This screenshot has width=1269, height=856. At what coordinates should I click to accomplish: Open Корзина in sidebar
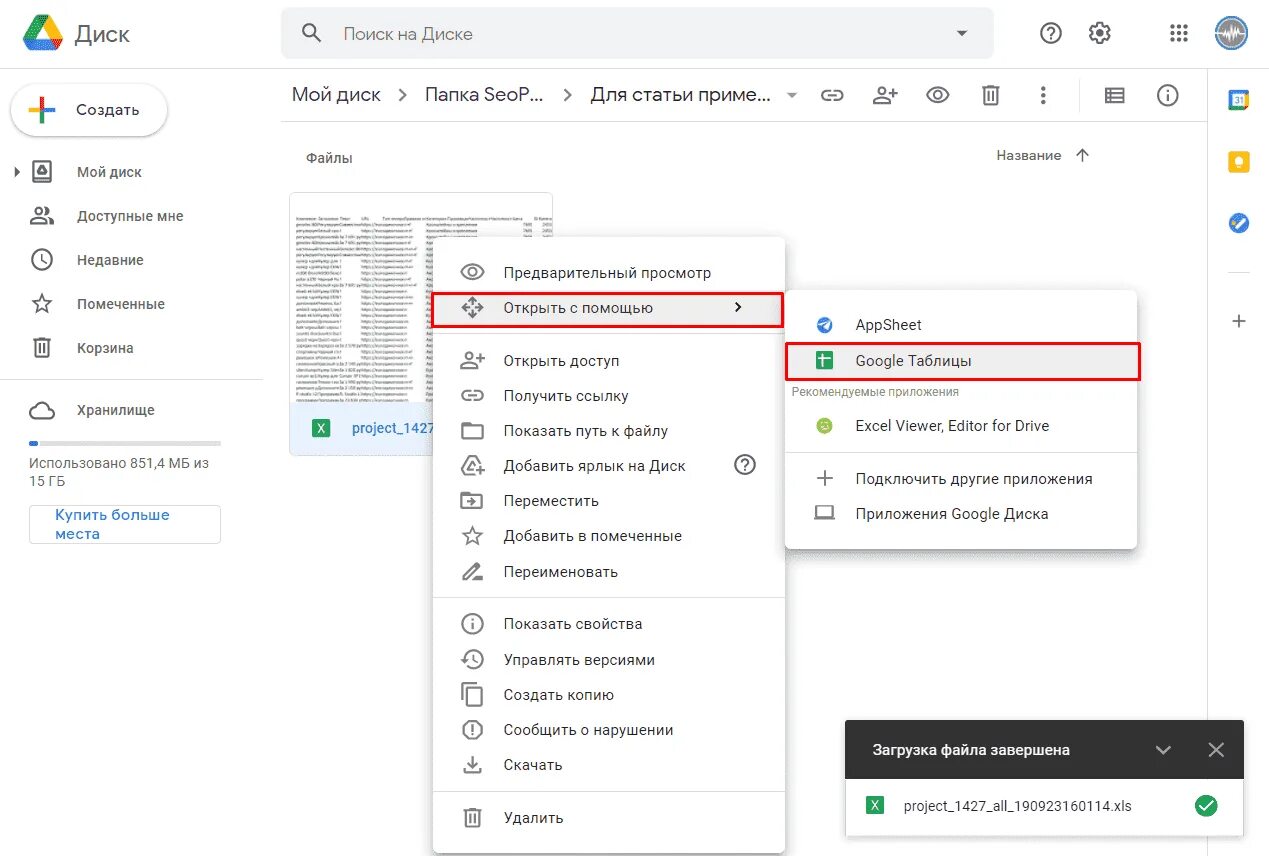pyautogui.click(x=105, y=348)
